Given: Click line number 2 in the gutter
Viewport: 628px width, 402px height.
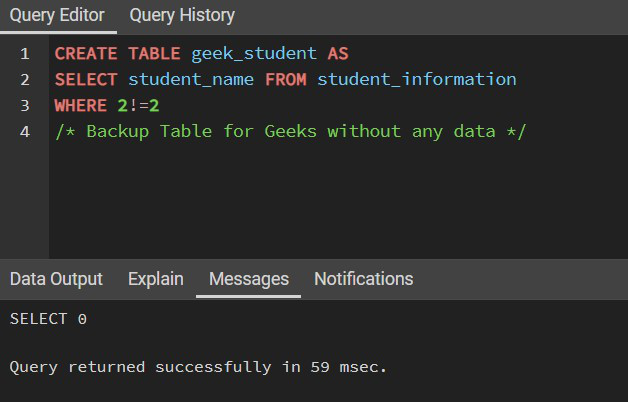Looking at the screenshot, I should pyautogui.click(x=25, y=79).
